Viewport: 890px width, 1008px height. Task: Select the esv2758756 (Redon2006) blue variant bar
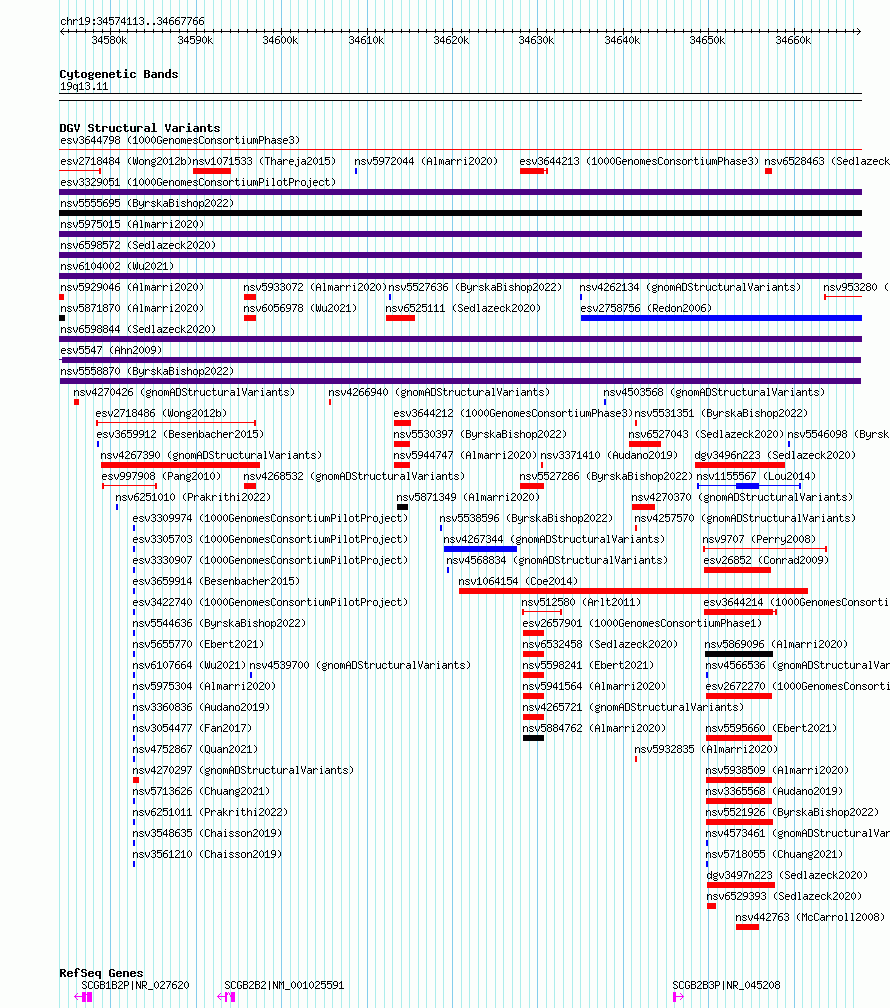(x=721, y=318)
